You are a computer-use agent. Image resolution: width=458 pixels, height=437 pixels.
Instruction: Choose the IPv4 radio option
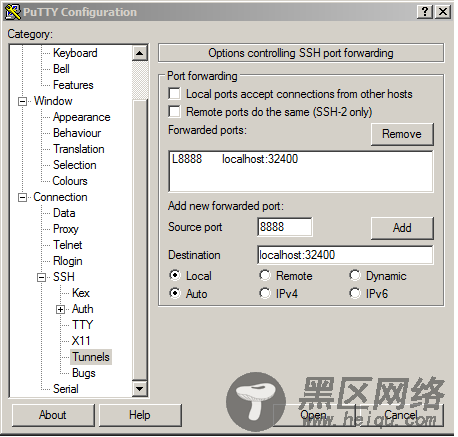click(x=265, y=293)
